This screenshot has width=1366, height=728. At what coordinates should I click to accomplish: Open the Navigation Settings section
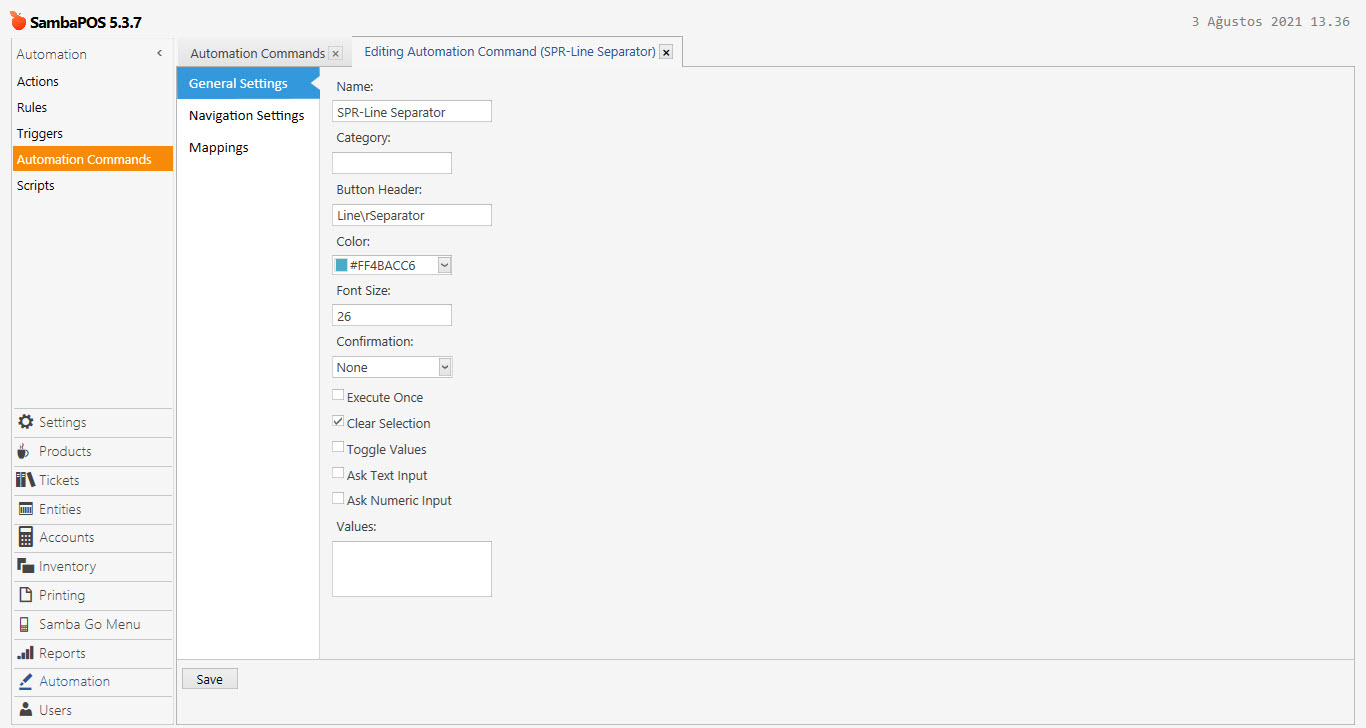[x=246, y=115]
